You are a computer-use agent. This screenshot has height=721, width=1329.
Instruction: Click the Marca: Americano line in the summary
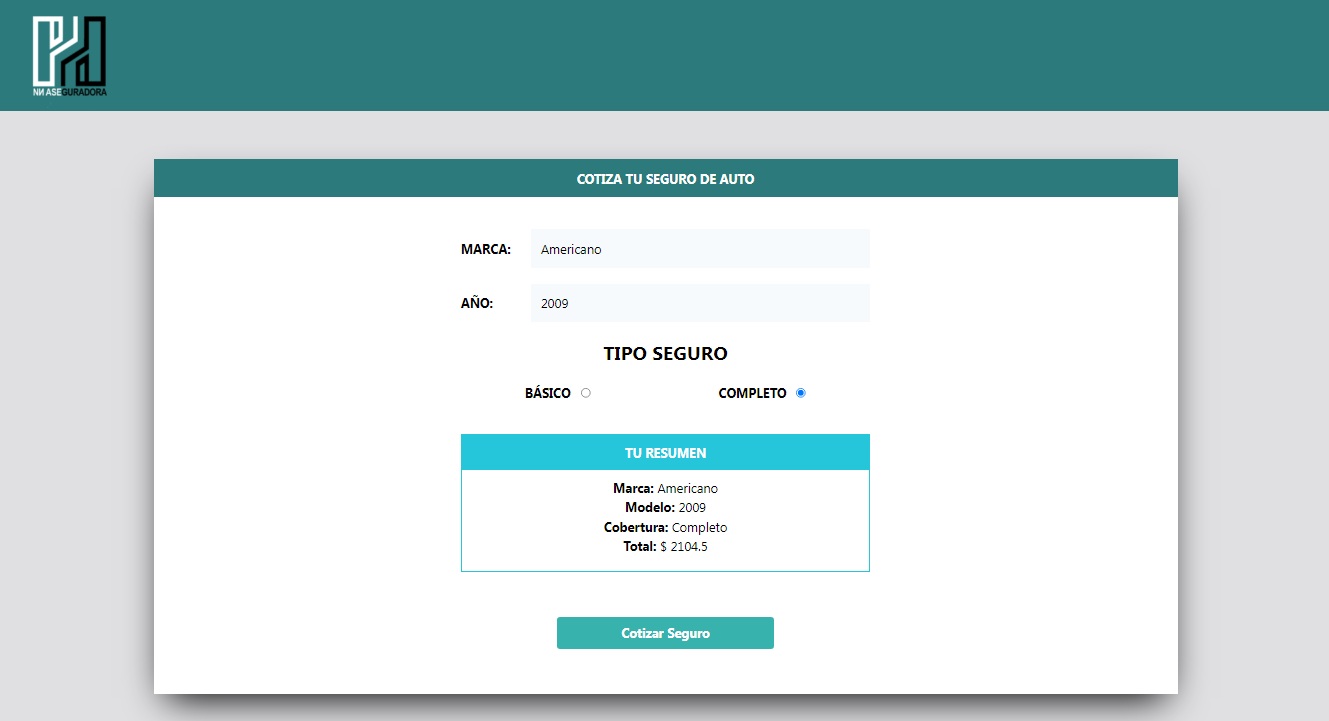click(x=665, y=488)
